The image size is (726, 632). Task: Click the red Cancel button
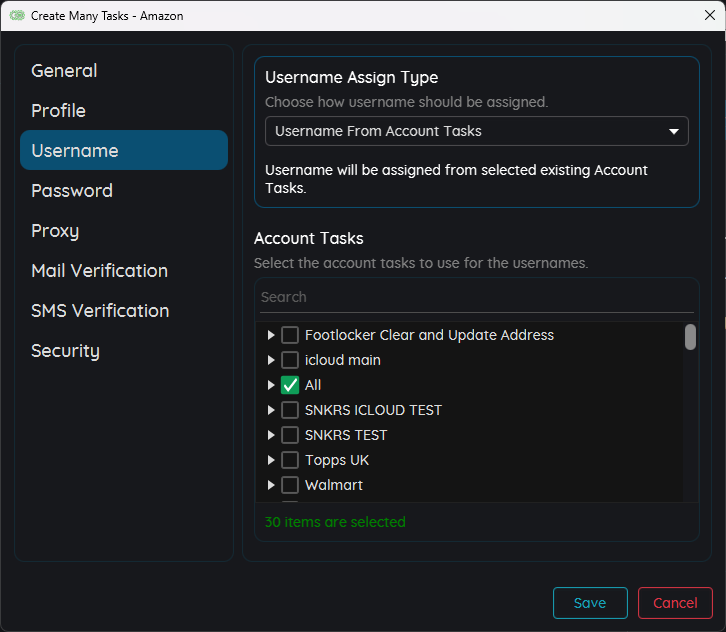point(675,603)
